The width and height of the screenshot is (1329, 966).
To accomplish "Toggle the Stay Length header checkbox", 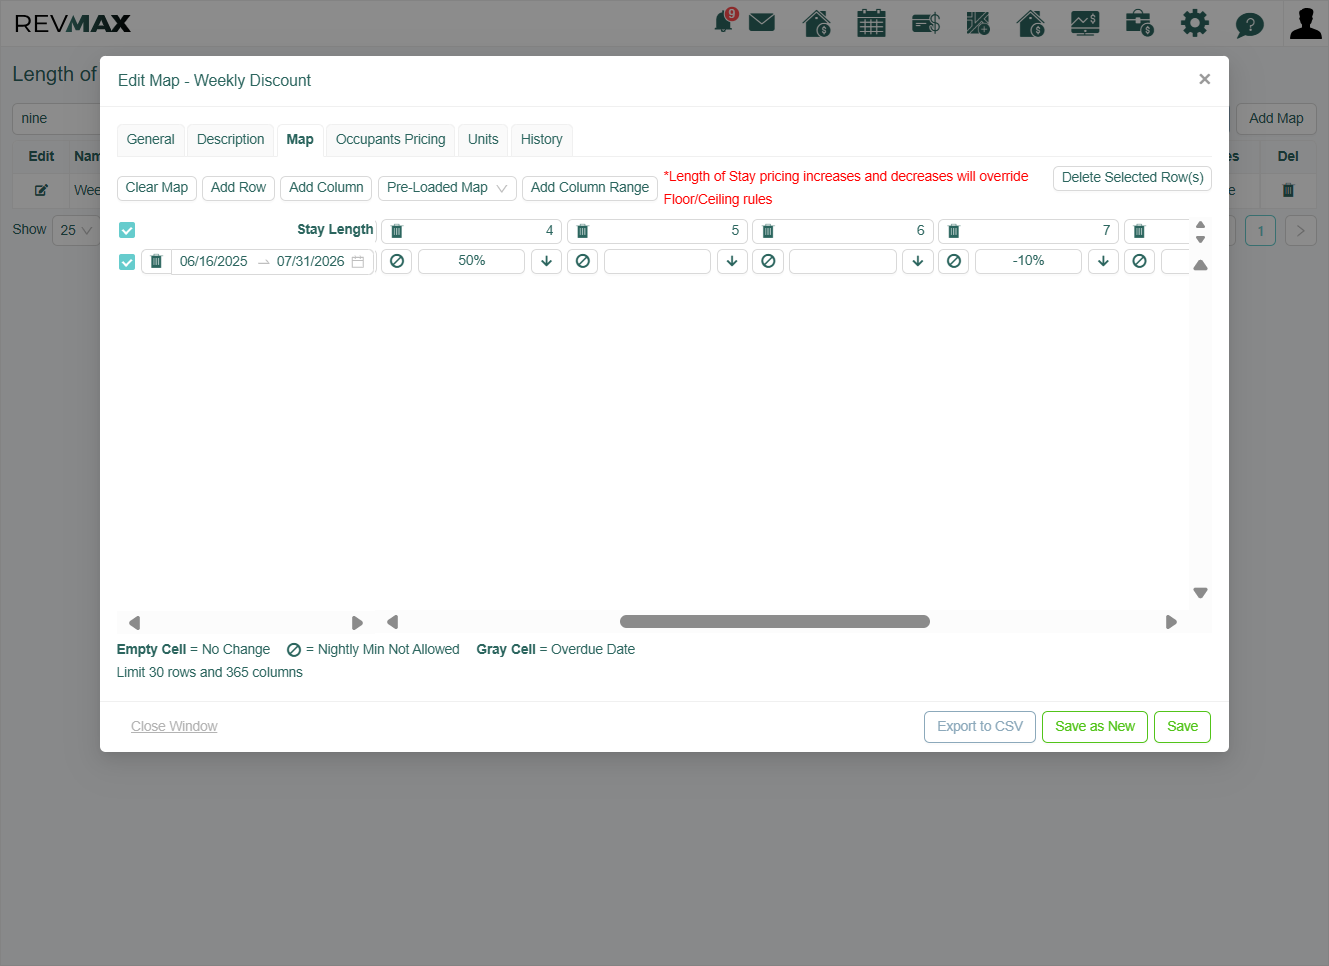I will 127,230.
